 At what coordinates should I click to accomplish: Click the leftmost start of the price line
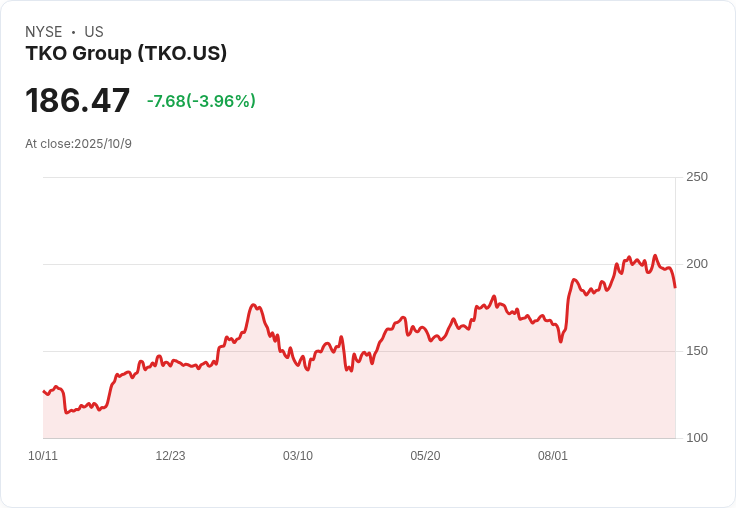(43, 391)
